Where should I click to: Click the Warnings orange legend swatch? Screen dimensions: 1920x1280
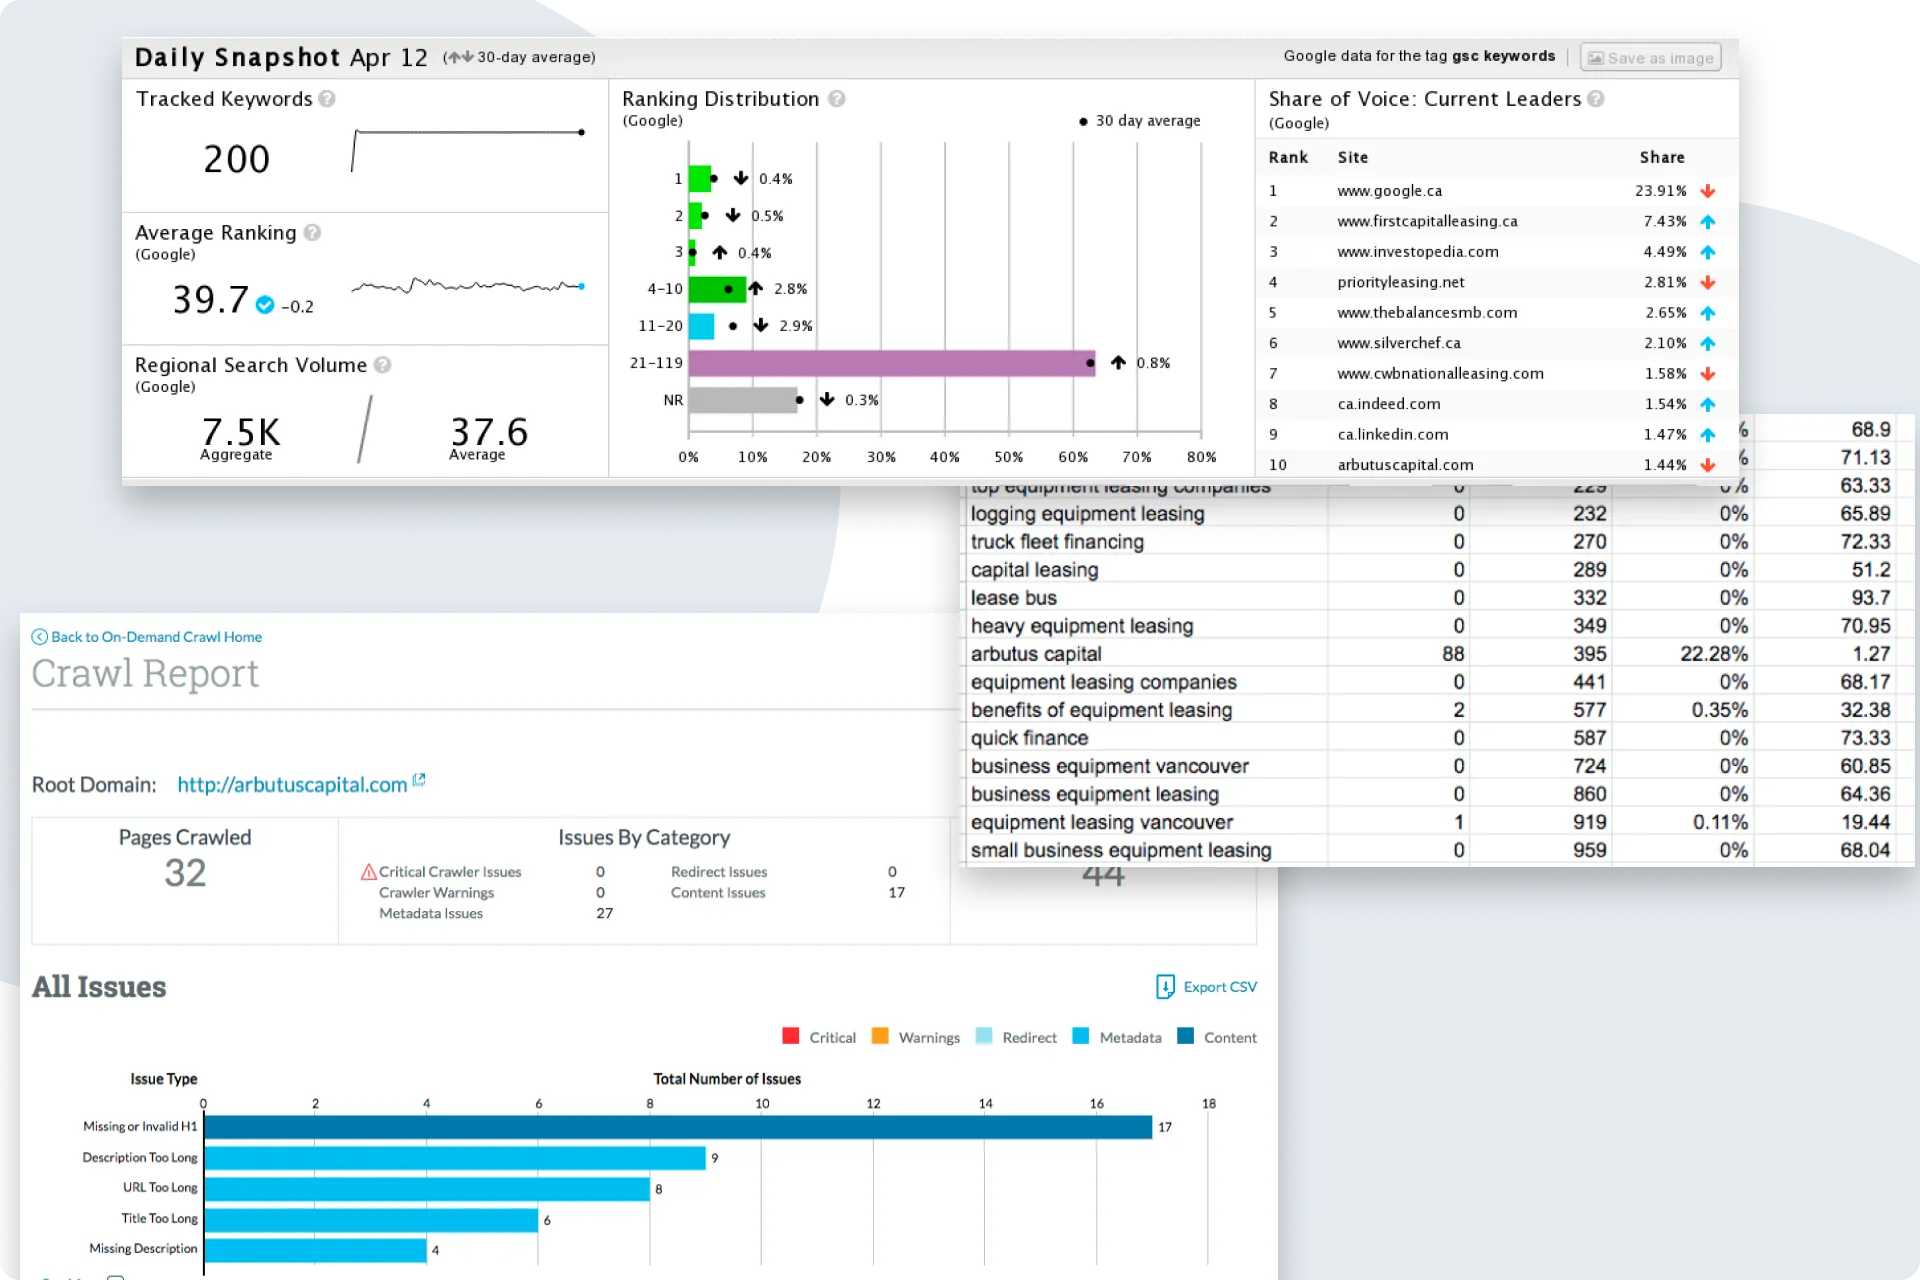tap(880, 1036)
